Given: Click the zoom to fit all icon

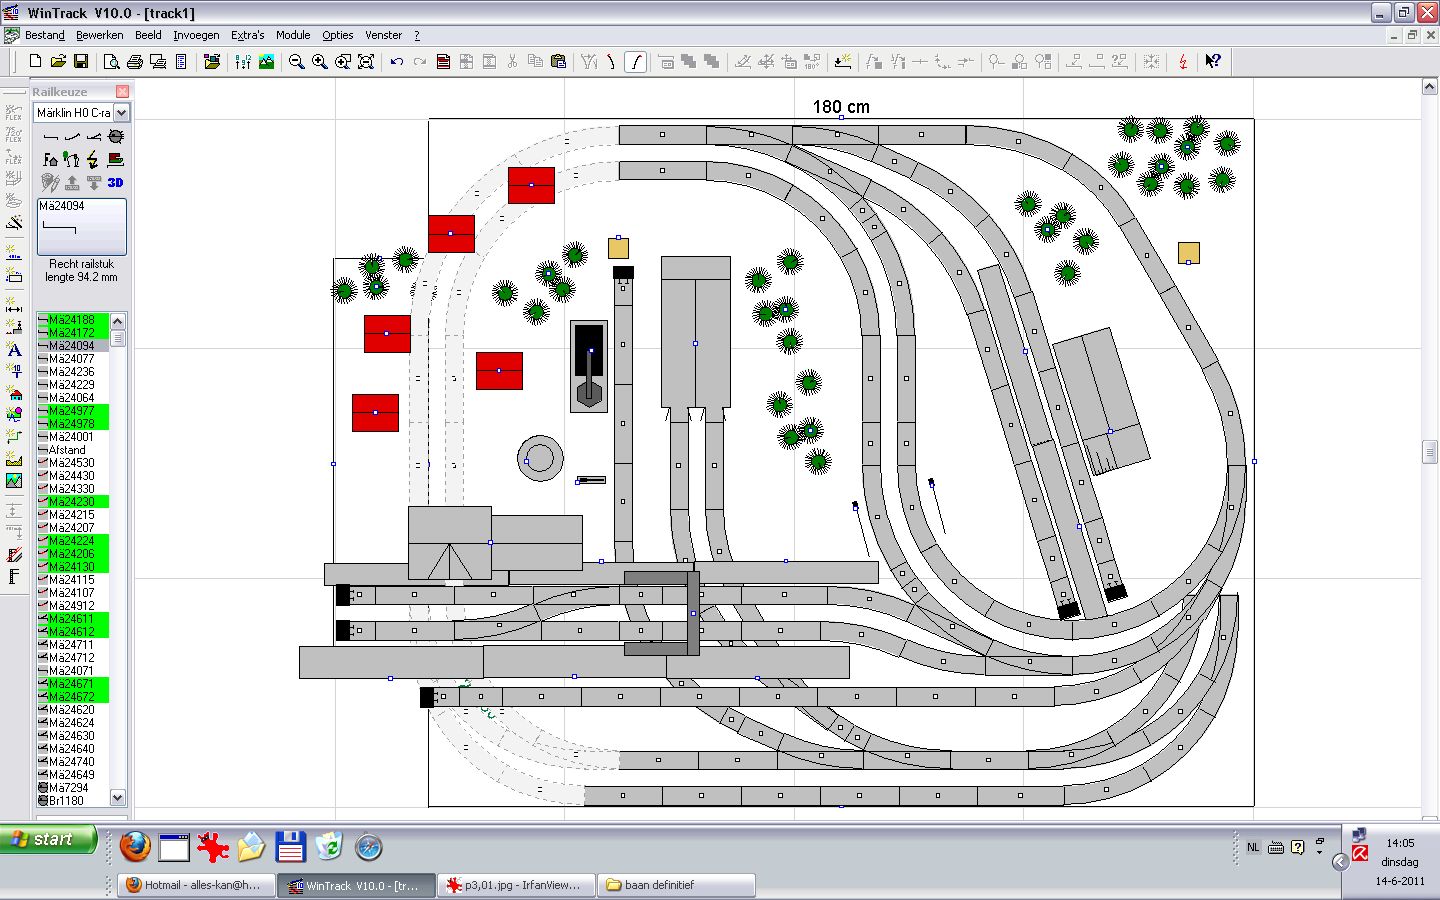Looking at the screenshot, I should [365, 62].
